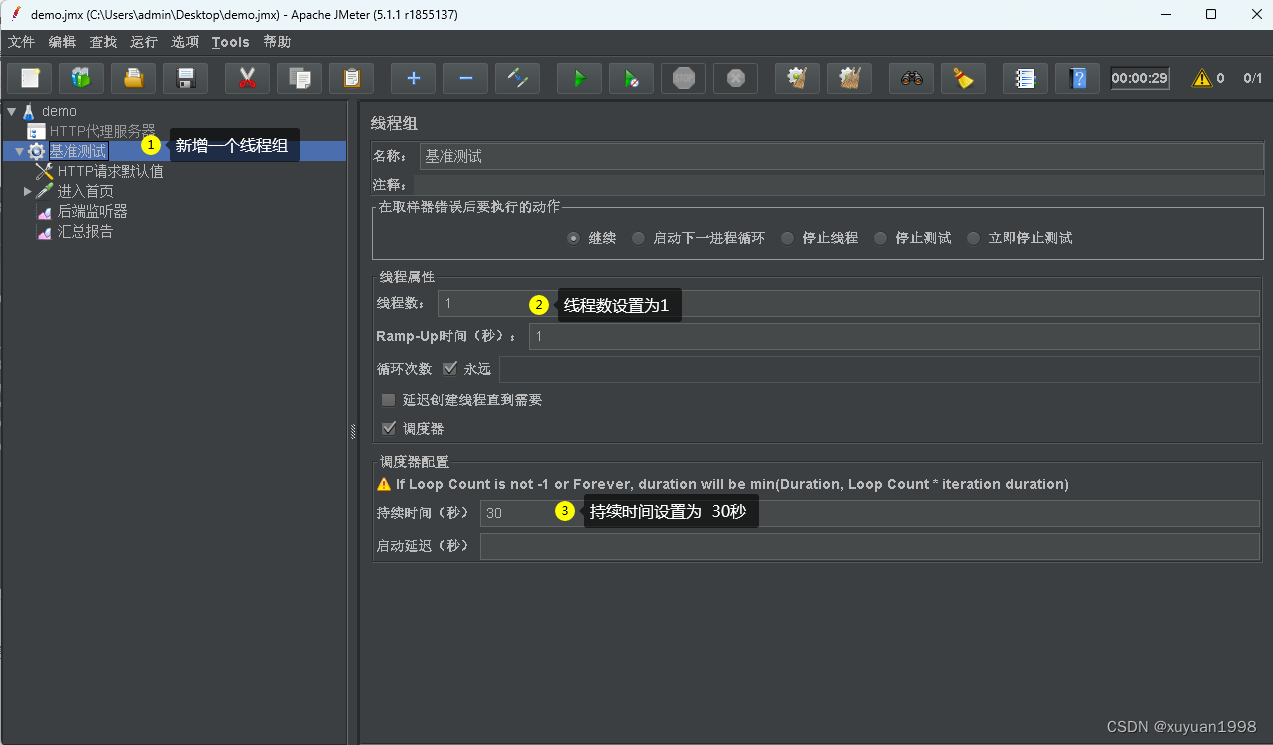This screenshot has width=1273, height=745.
Task: Click the Reset Search icon
Action: point(963,78)
